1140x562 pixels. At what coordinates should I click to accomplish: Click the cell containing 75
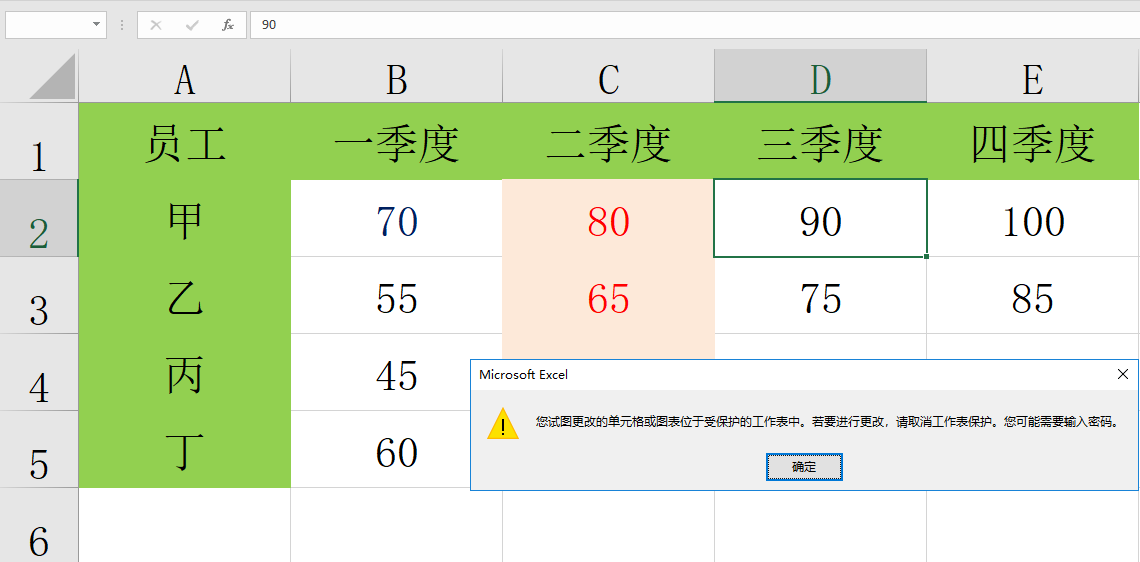[x=820, y=295]
